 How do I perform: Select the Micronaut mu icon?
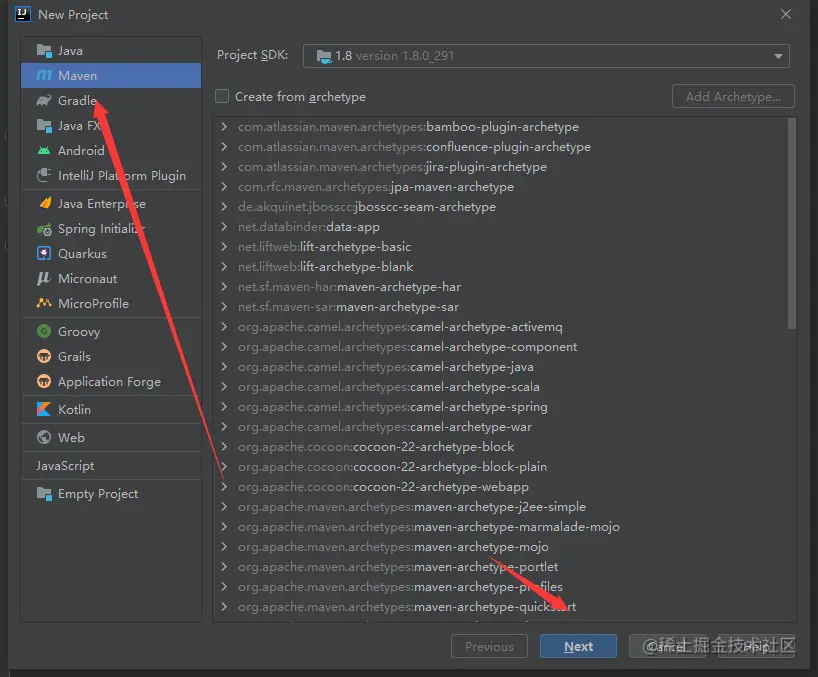pyautogui.click(x=44, y=278)
